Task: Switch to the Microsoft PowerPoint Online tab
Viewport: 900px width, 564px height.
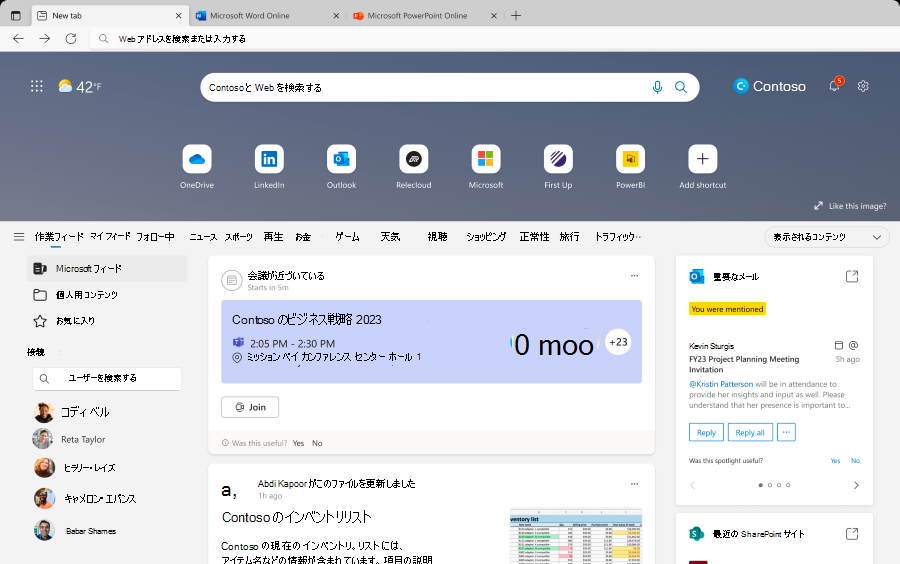Action: coord(425,15)
